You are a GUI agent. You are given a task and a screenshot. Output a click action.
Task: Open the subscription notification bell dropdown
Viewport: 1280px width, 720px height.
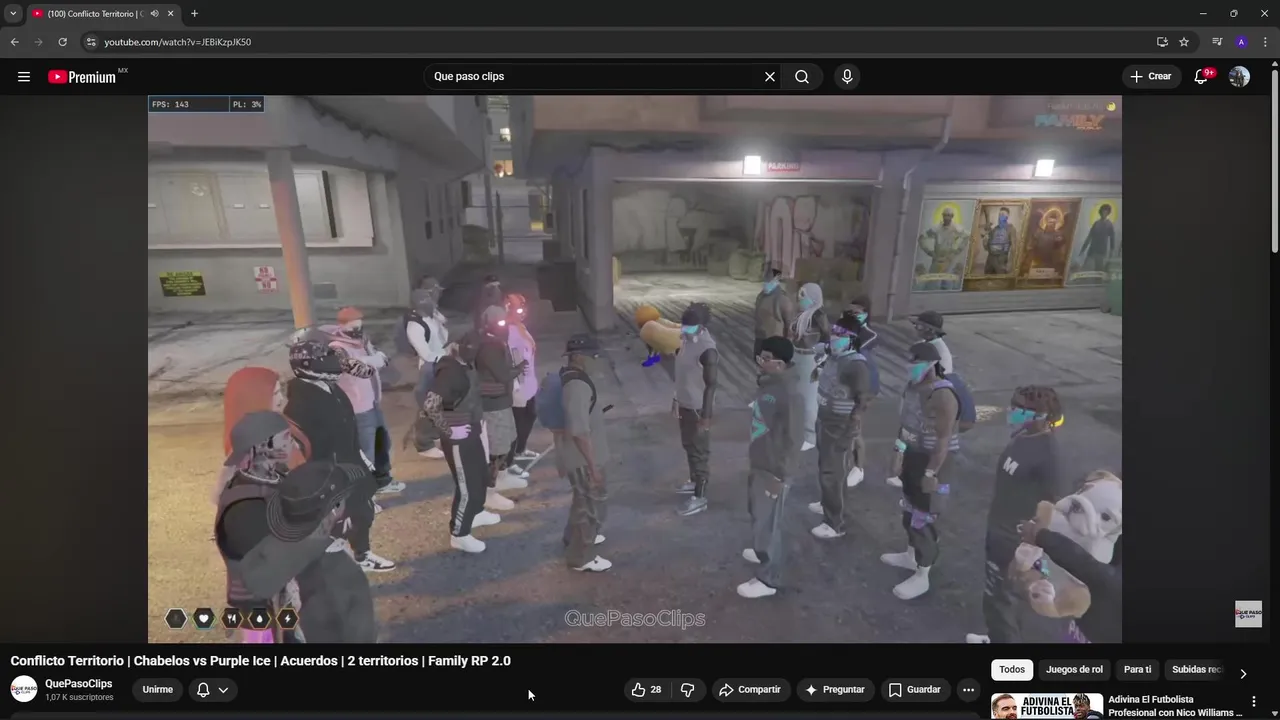(213, 690)
